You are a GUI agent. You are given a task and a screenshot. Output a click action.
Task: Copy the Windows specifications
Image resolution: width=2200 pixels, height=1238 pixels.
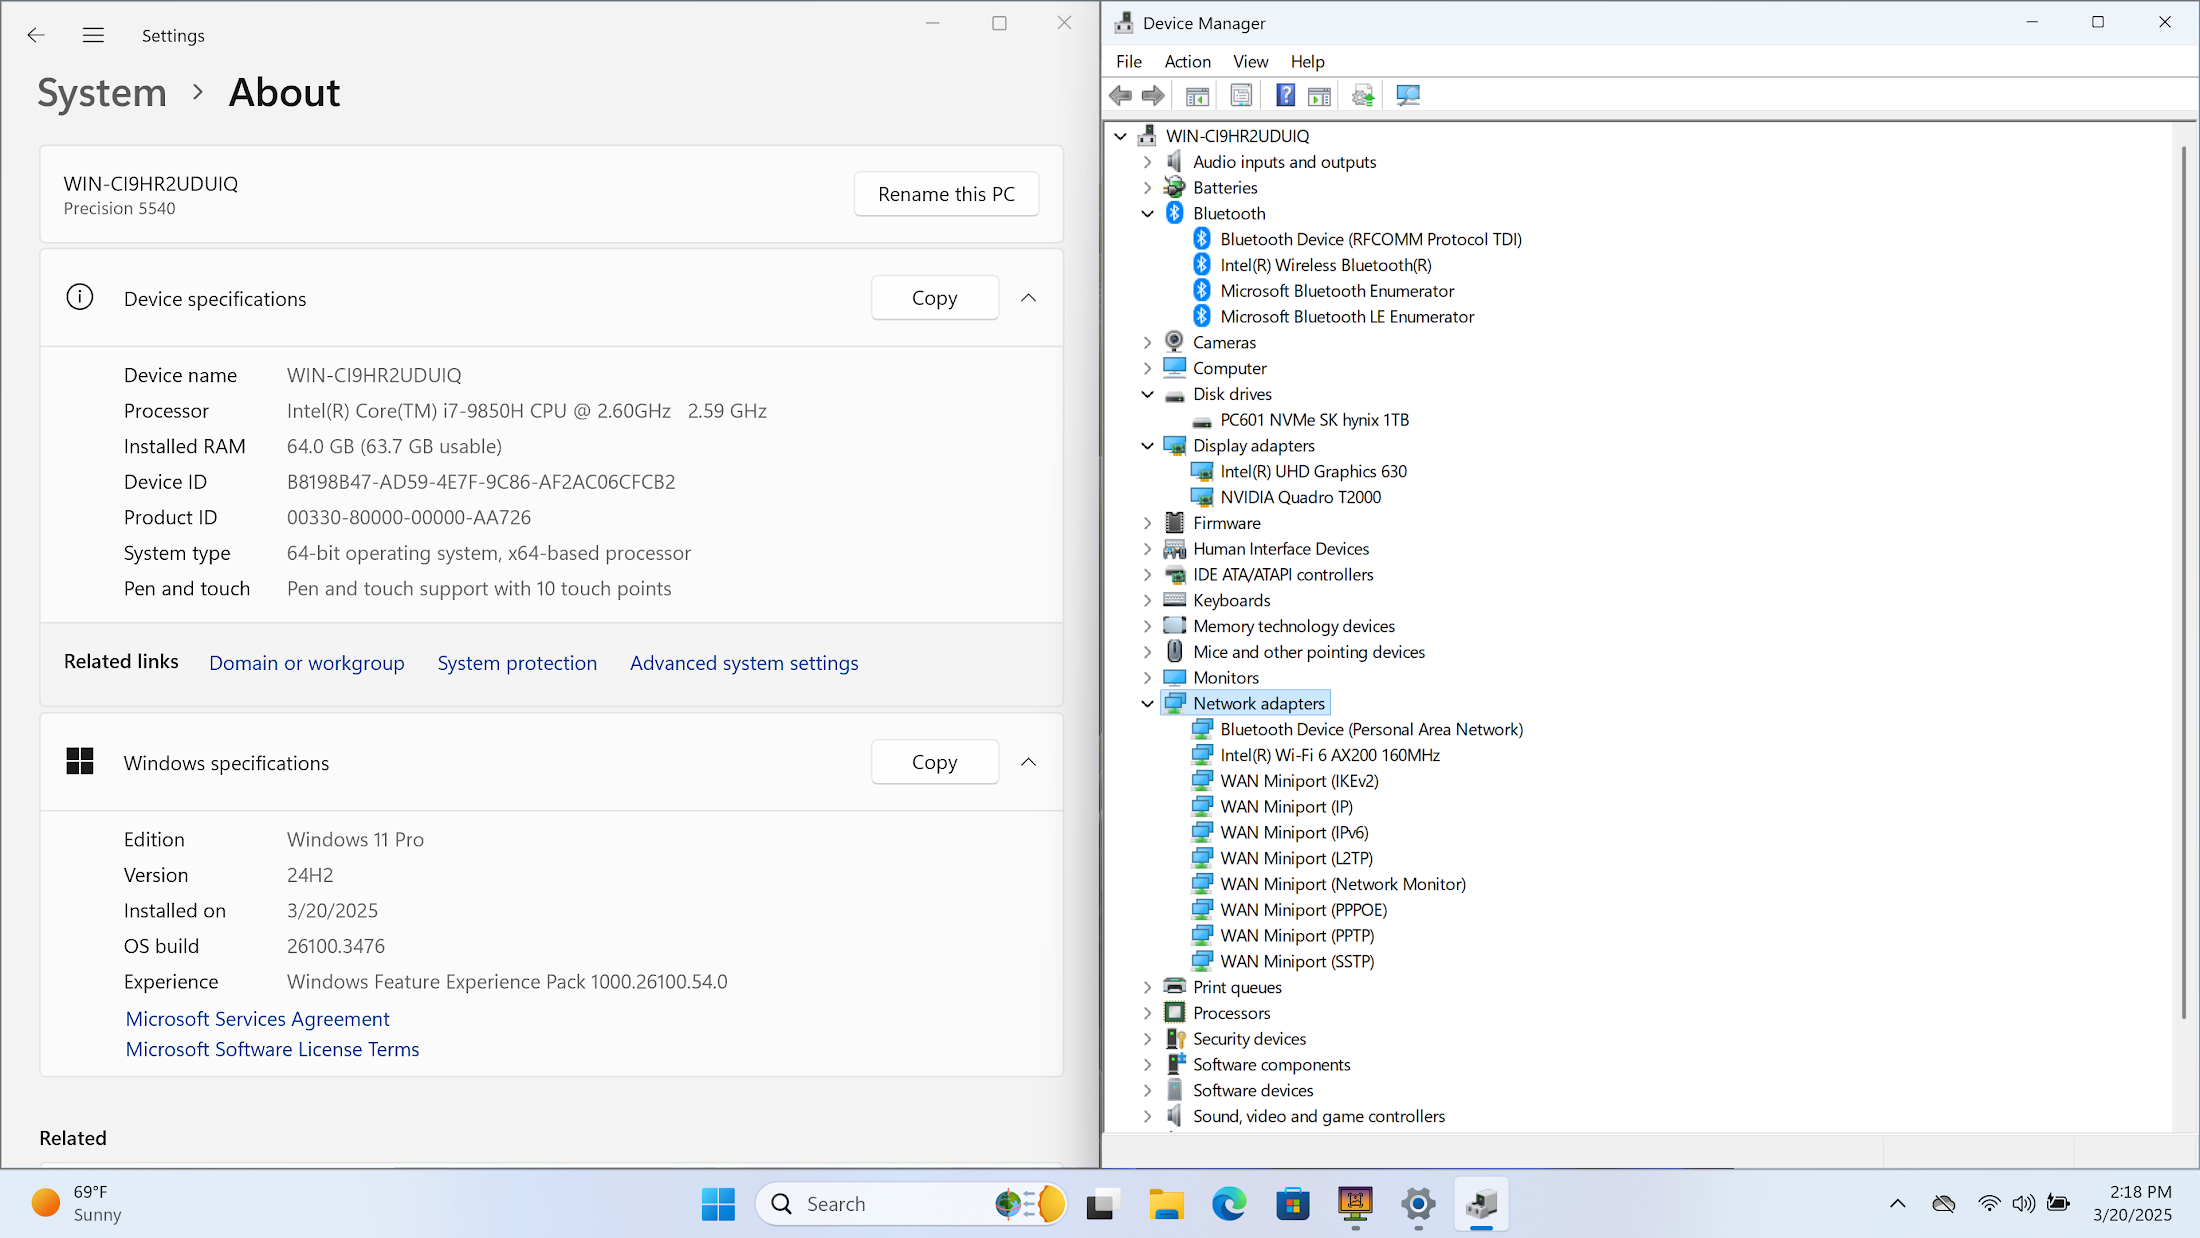pyautogui.click(x=935, y=762)
